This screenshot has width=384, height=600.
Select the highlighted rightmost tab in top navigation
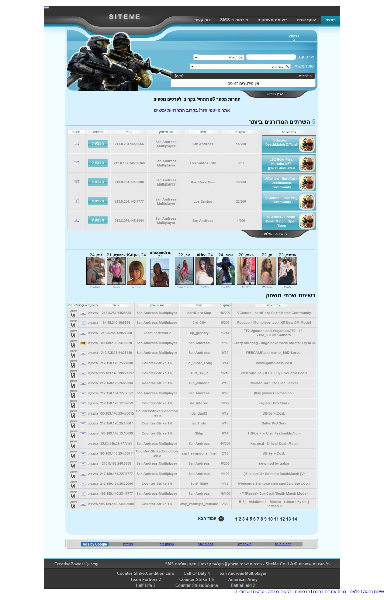tap(330, 20)
